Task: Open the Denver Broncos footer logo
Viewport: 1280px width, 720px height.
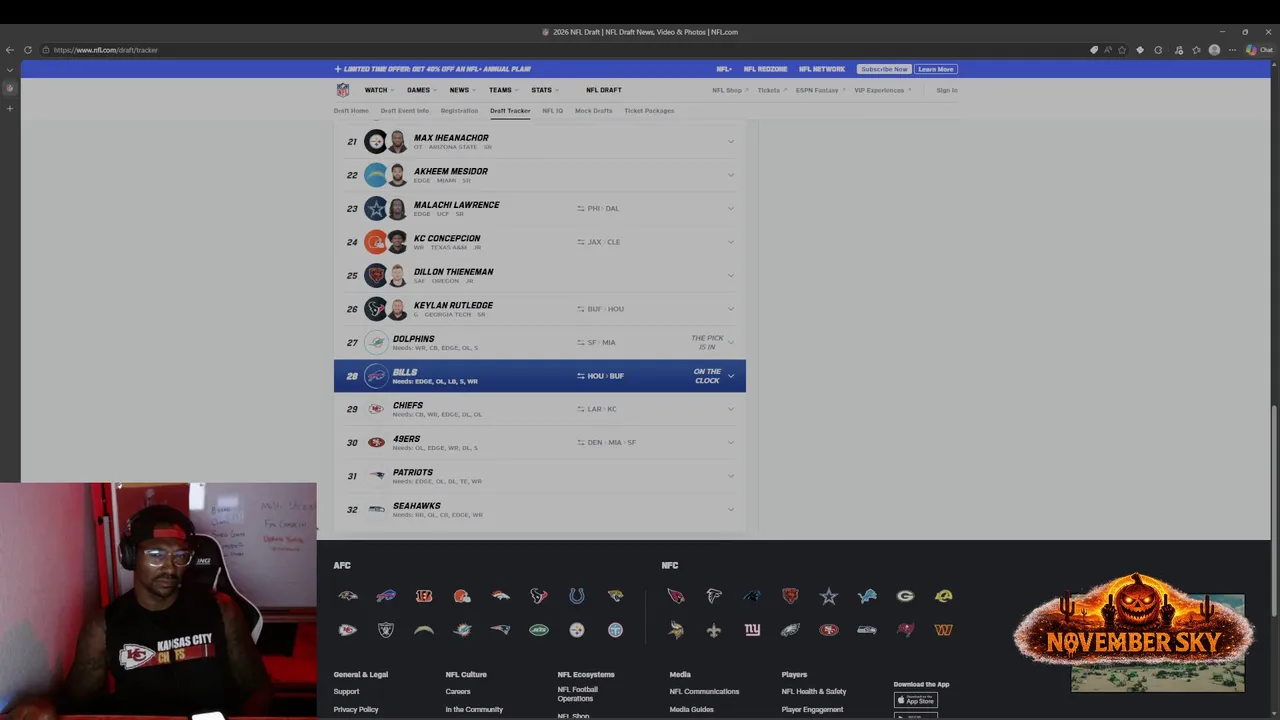Action: 500,596
